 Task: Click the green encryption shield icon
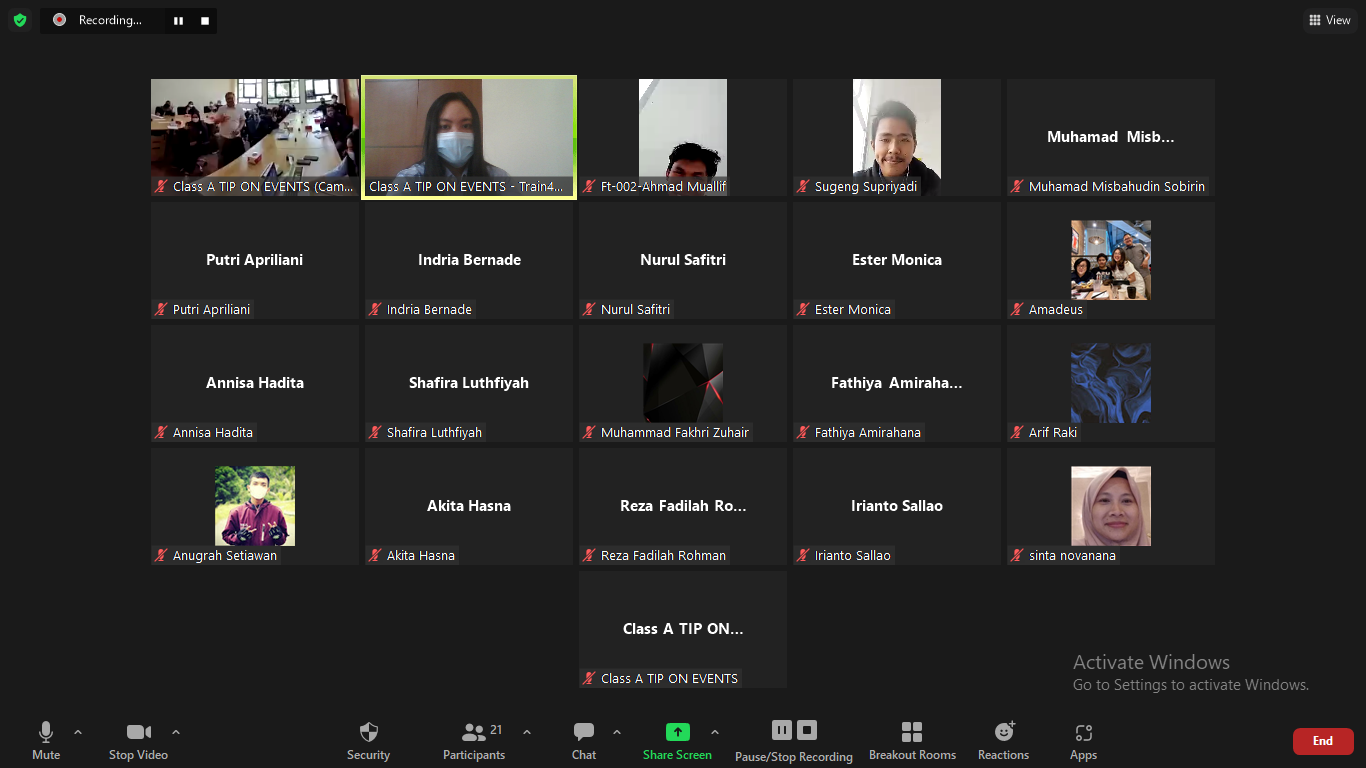coord(20,20)
